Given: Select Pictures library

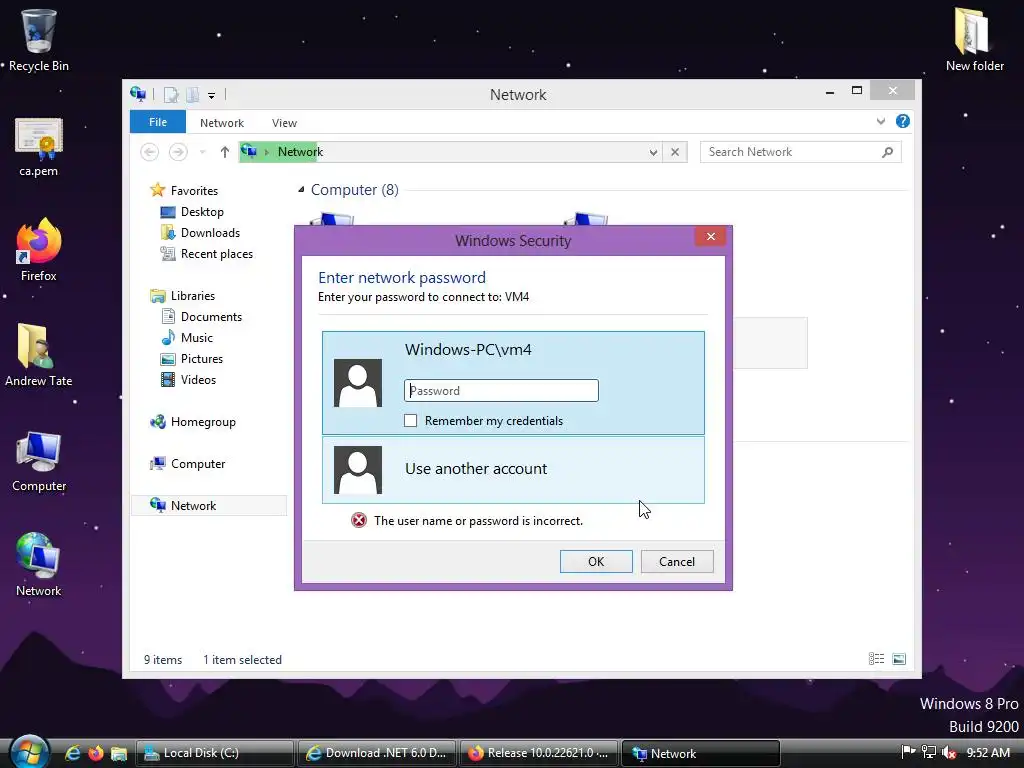Looking at the screenshot, I should coord(192,359).
